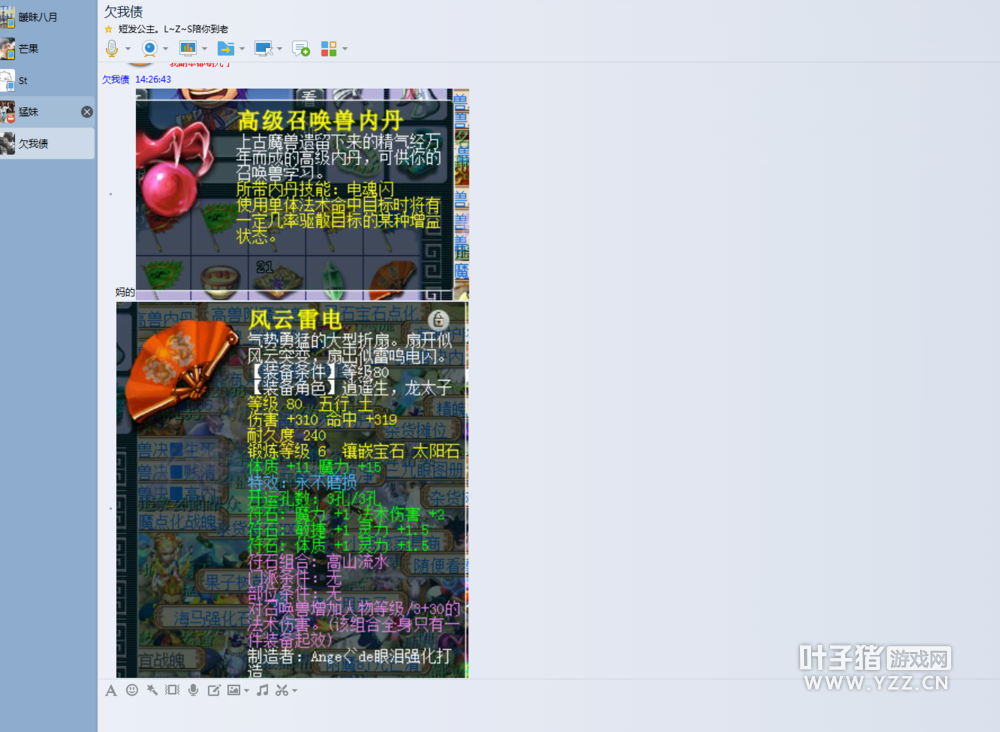Expand the apps grid dropdown arrow
This screenshot has height=732, width=1000.
point(345,48)
